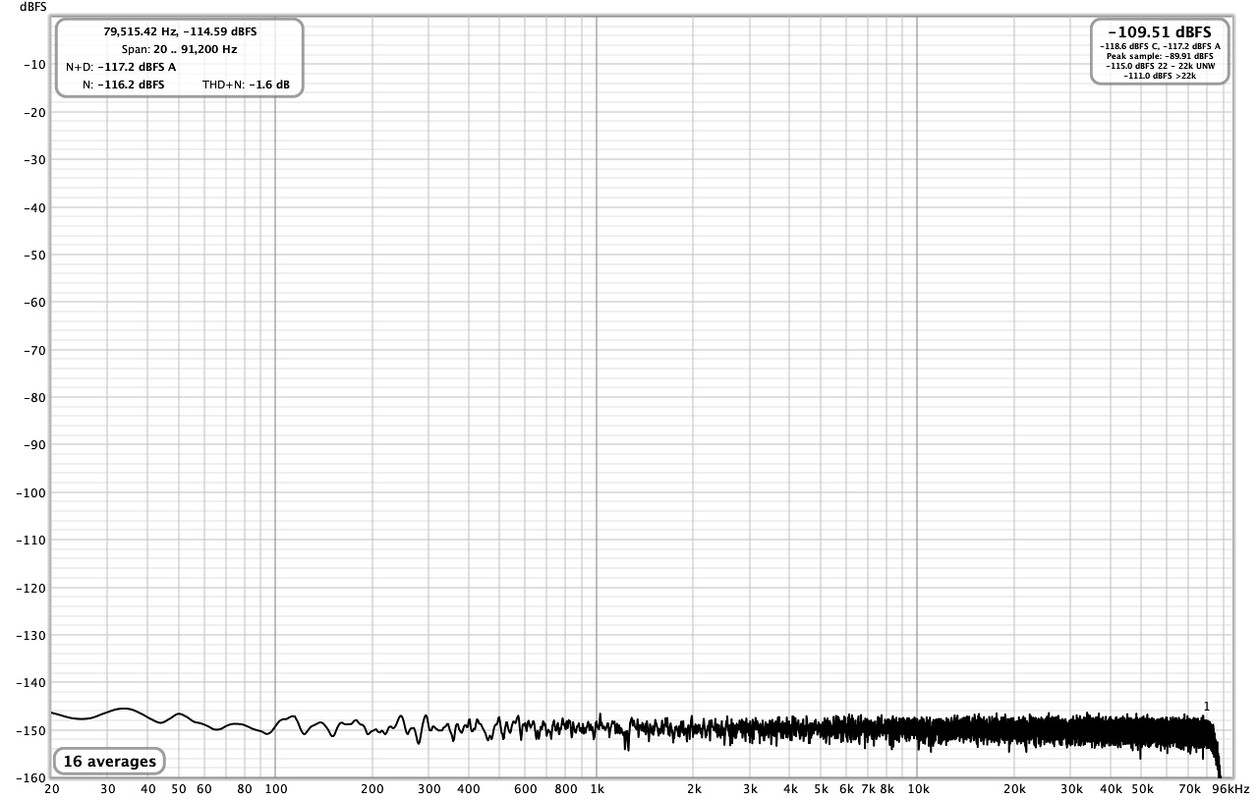Click the "N: -116.2 dBFS" noise reading

click(123, 85)
